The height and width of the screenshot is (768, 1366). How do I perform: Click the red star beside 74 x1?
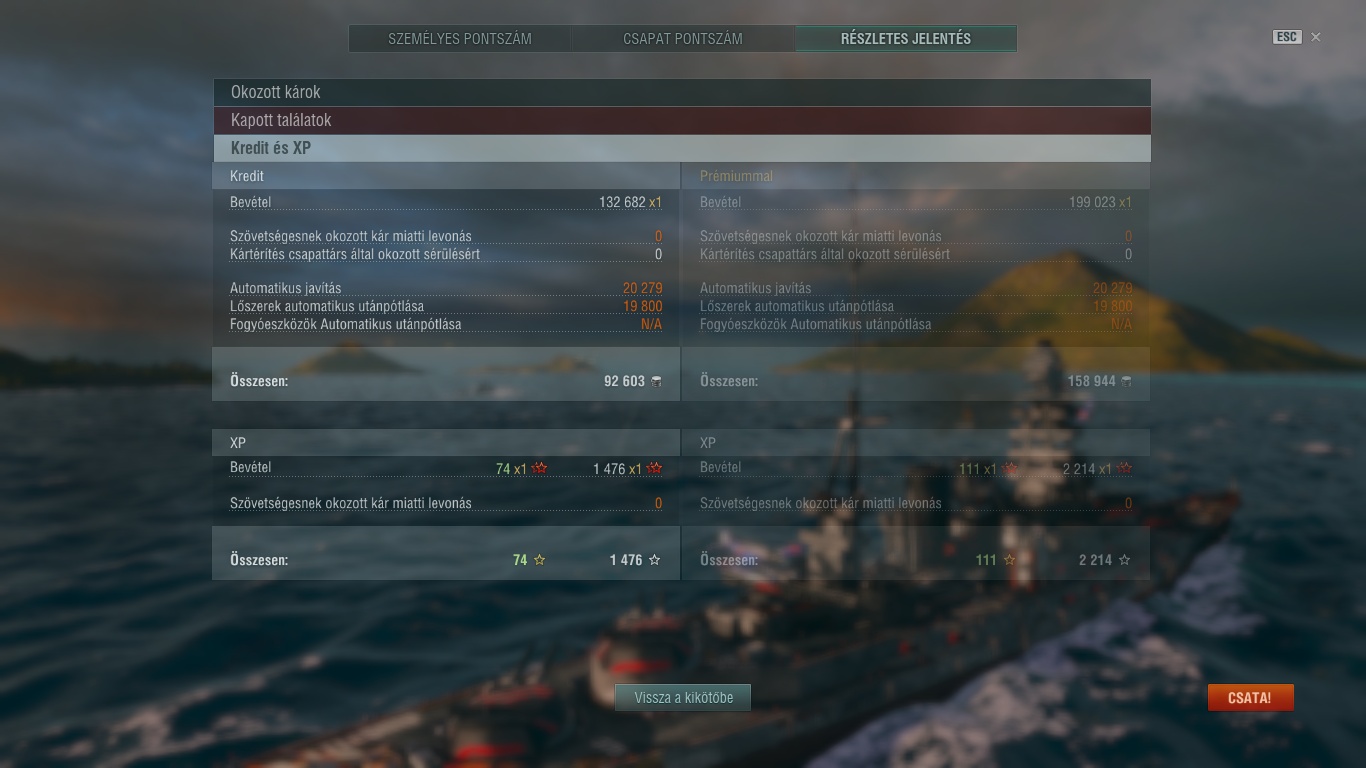540,468
